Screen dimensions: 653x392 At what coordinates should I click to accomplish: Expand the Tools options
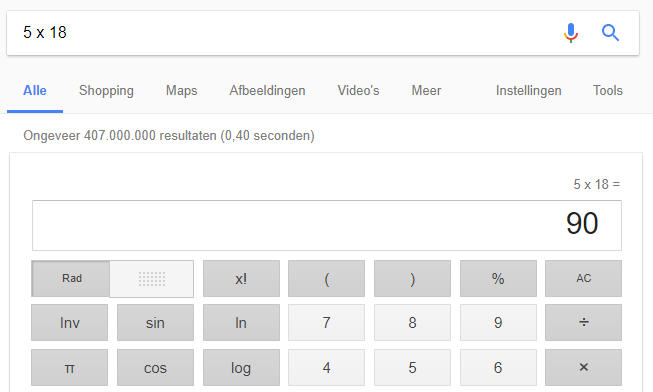[608, 90]
